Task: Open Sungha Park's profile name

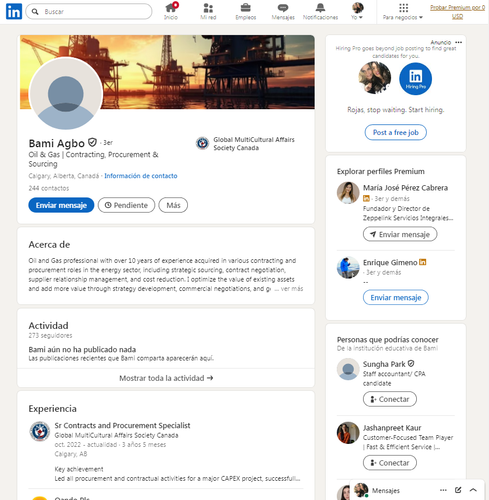Action: pyautogui.click(x=384, y=364)
